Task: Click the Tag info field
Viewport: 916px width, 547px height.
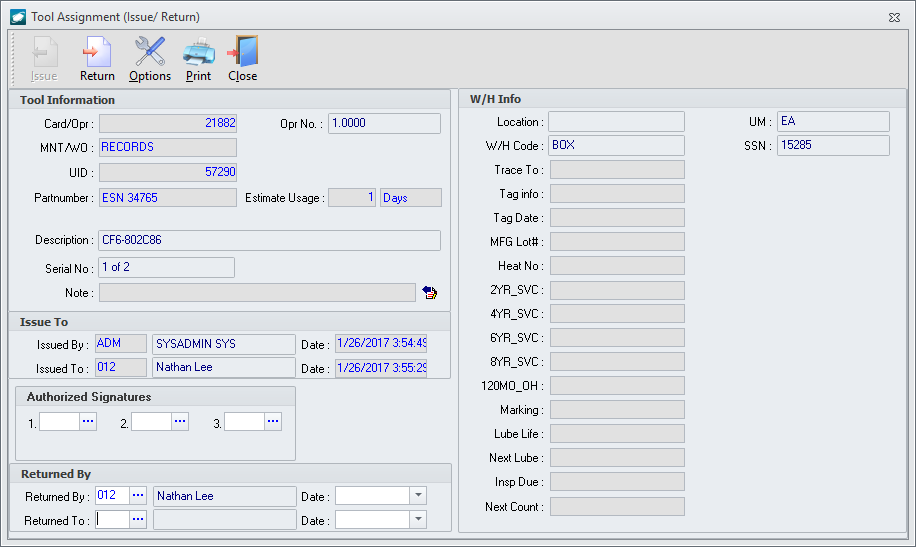Action: pos(617,193)
